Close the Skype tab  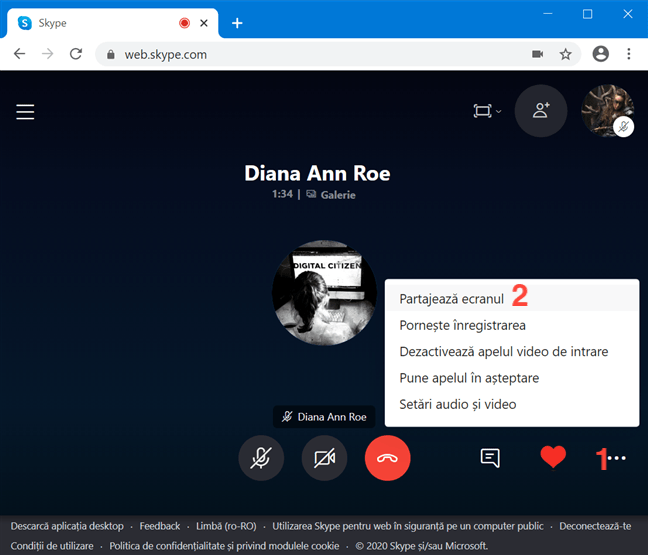(x=204, y=23)
